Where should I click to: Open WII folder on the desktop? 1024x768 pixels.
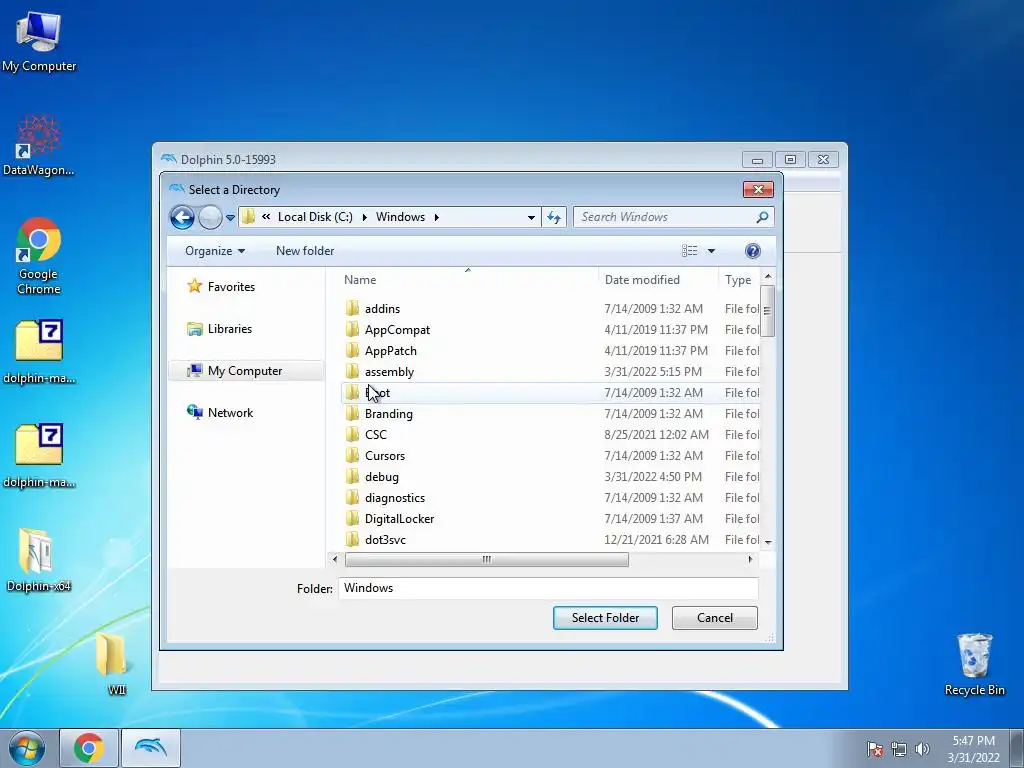pyautogui.click(x=116, y=663)
